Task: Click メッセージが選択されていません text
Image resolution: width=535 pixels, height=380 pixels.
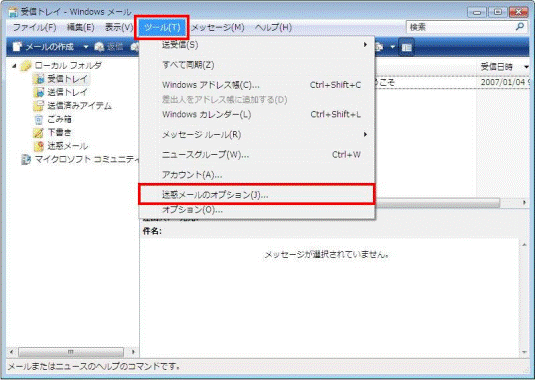Action: click(327, 254)
